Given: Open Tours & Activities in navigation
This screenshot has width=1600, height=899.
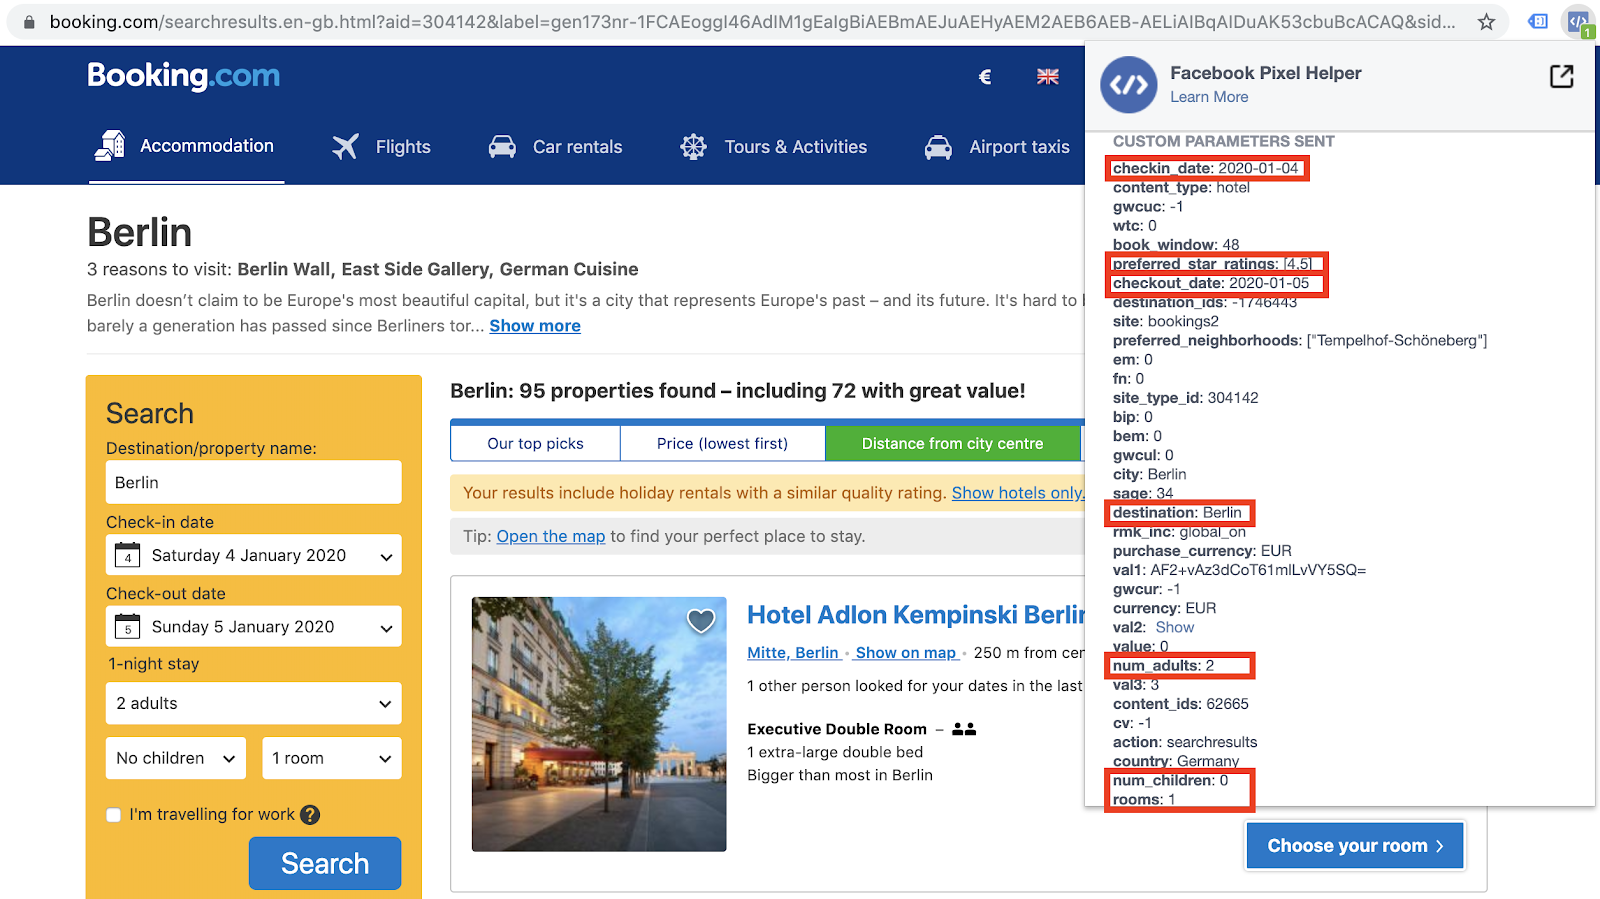Looking at the screenshot, I should [x=774, y=147].
